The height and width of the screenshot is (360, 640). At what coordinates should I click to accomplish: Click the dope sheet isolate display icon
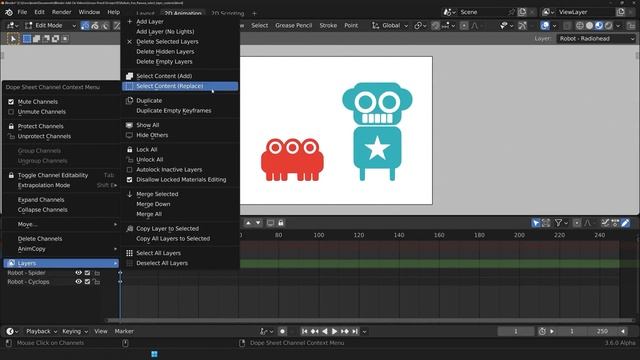[270, 223]
